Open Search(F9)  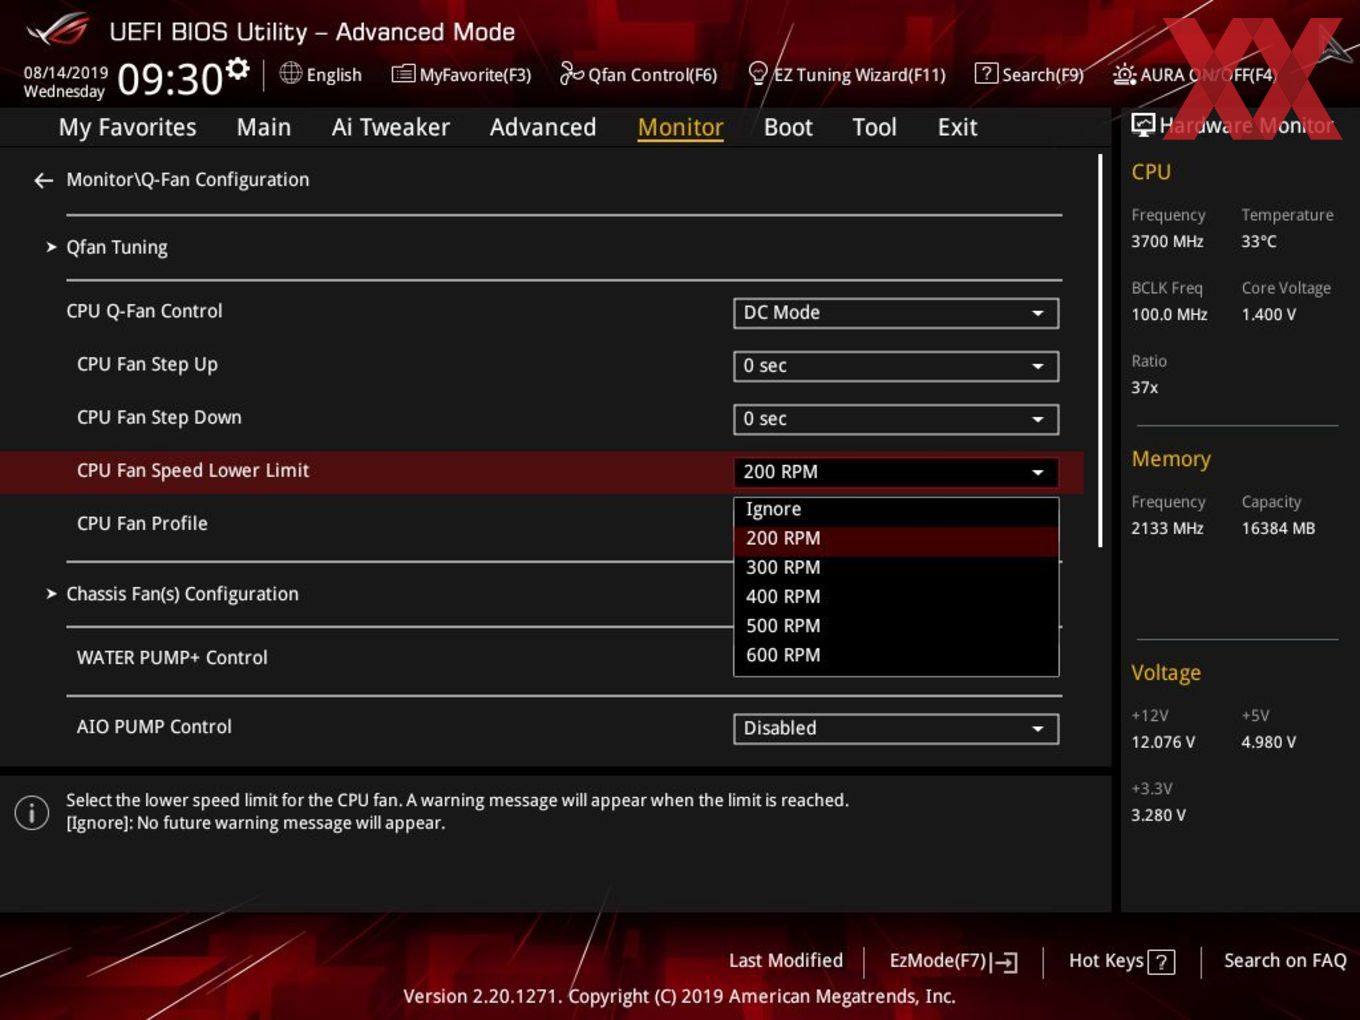pos(1029,74)
